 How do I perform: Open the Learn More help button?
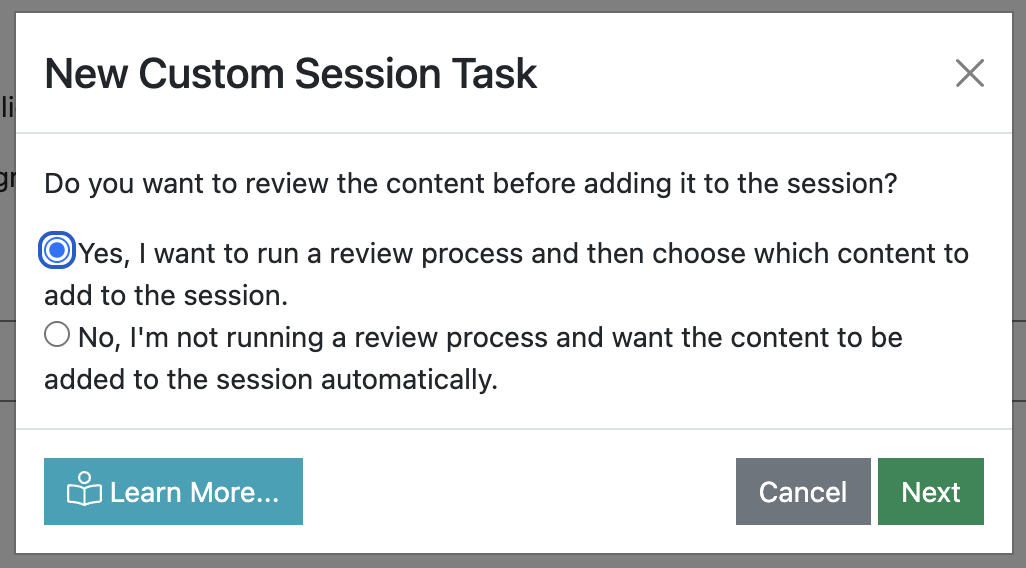(173, 491)
